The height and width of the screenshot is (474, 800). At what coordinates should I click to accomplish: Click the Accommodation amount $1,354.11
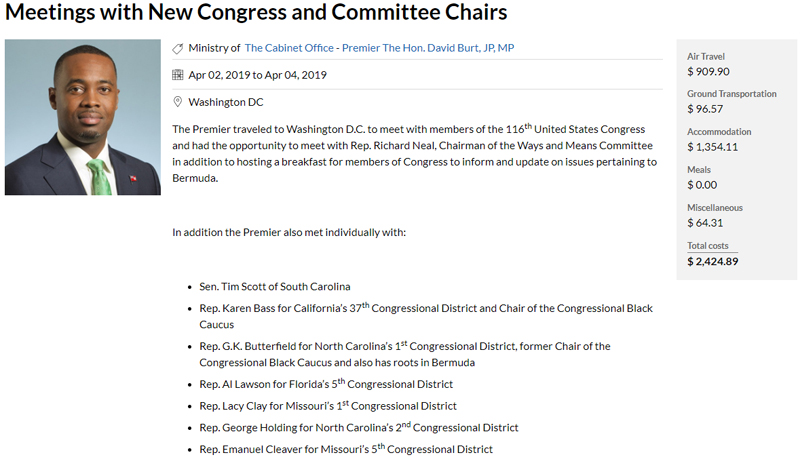point(712,147)
